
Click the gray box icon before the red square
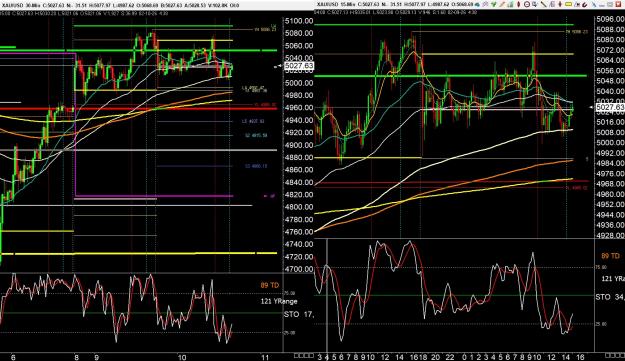click(x=610, y=4)
